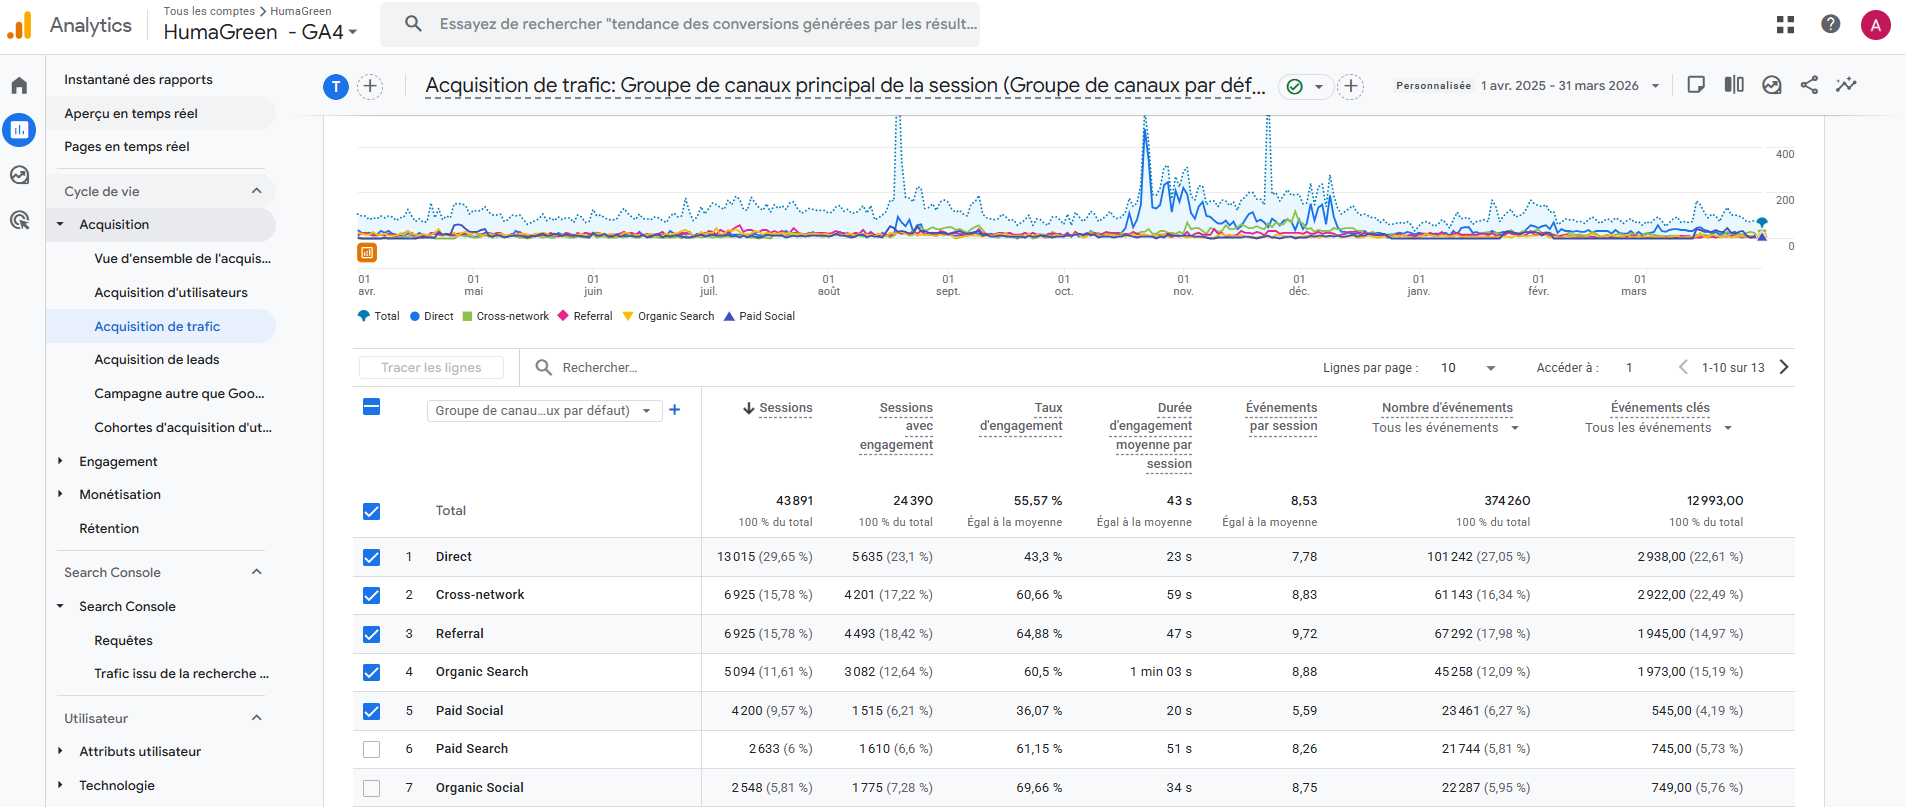This screenshot has width=1905, height=807.
Task: Add a secondary dimension with blue plus
Action: [x=675, y=410]
